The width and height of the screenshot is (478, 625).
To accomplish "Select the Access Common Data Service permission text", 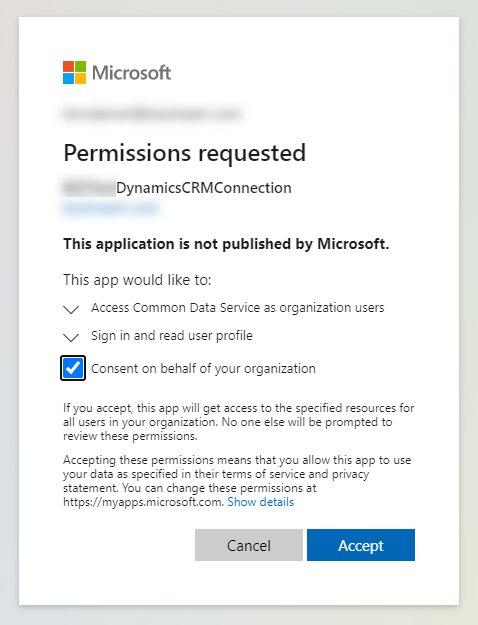I will pos(238,308).
